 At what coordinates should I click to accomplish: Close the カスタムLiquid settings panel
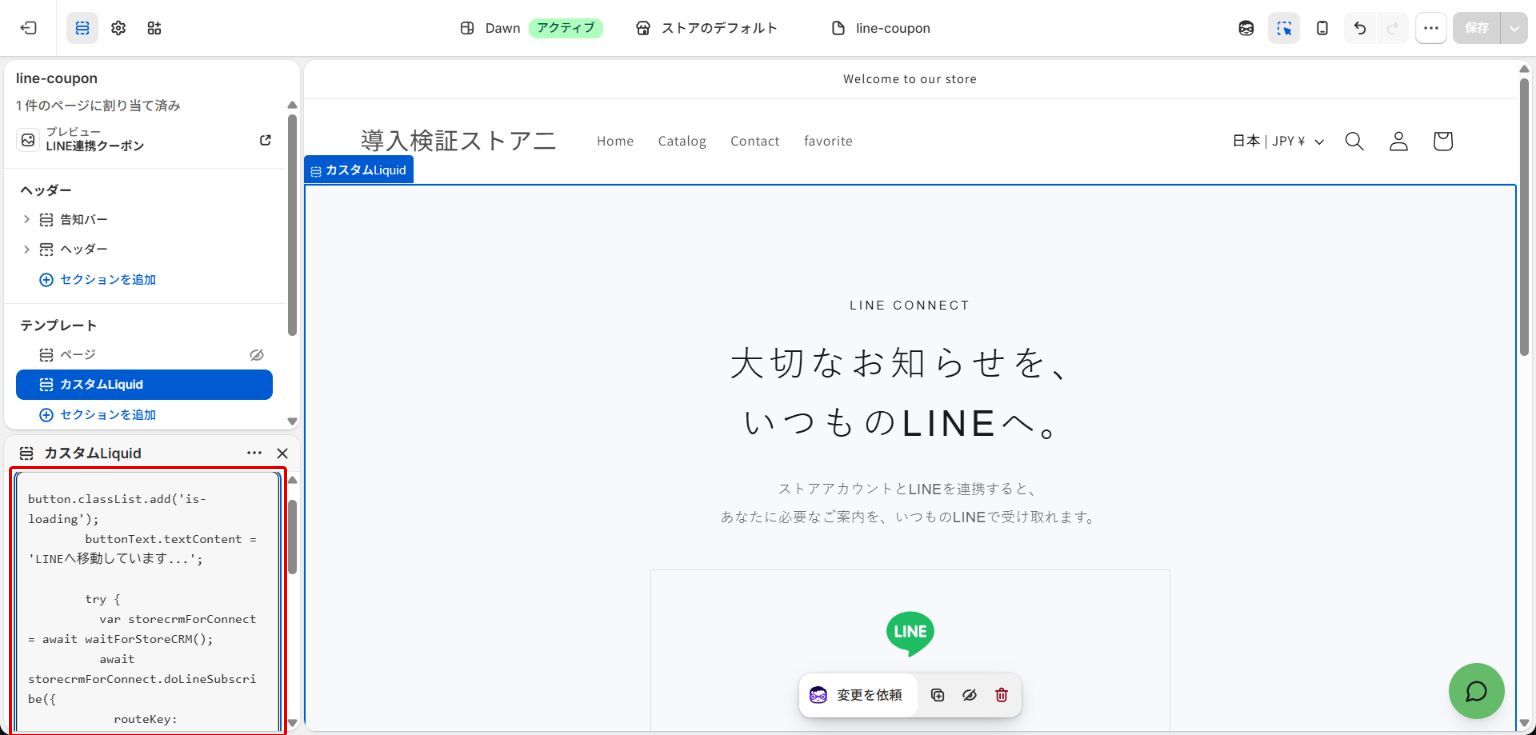(x=282, y=453)
